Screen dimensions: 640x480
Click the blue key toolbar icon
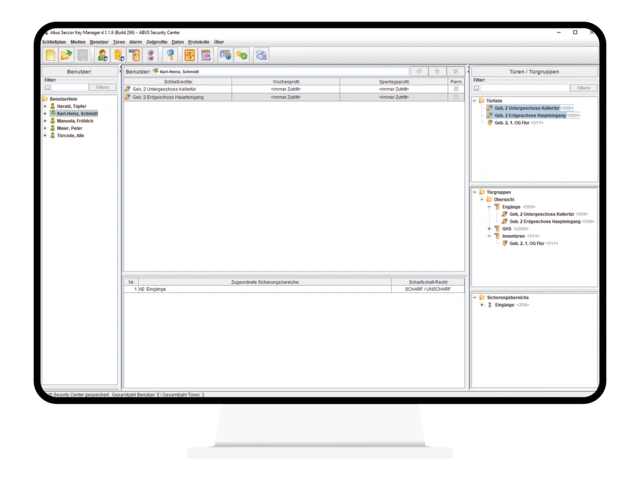click(171, 55)
